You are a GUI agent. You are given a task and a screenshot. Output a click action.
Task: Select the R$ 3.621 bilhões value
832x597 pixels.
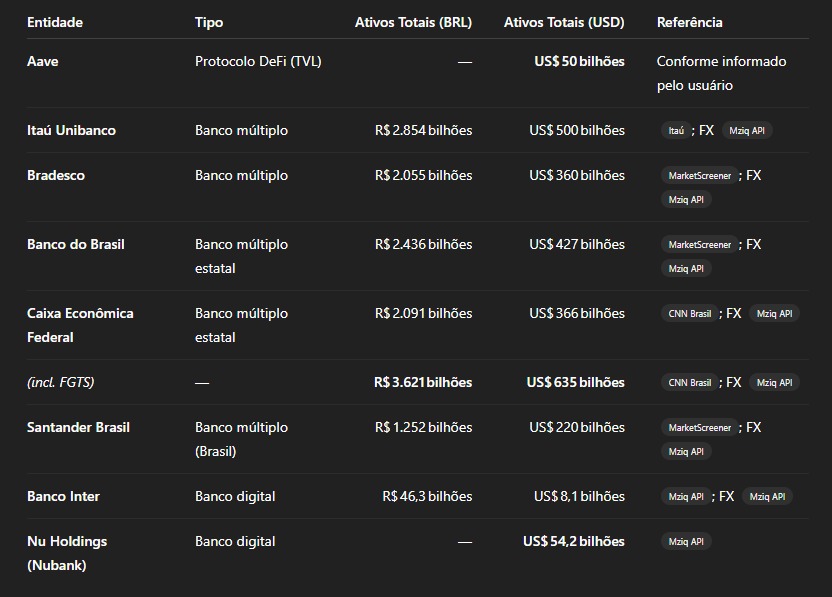(423, 383)
